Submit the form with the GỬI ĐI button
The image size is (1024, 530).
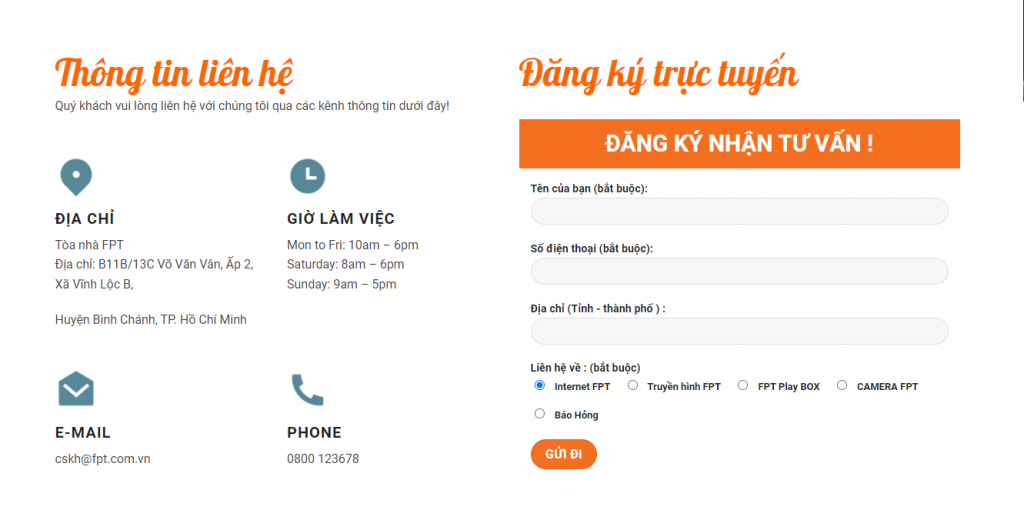coord(564,454)
